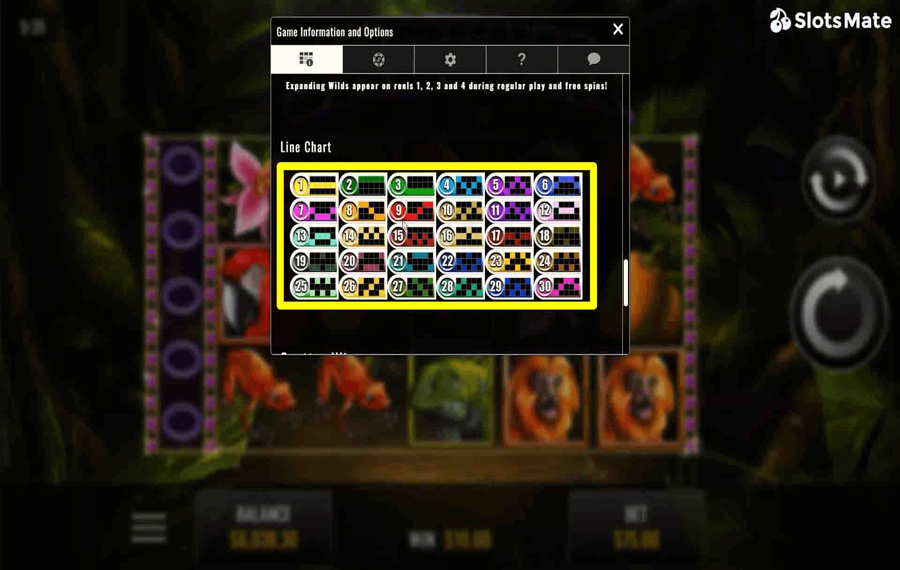900x570 pixels.
Task: Click payline 4 blue pattern icon
Action: [x=460, y=185]
